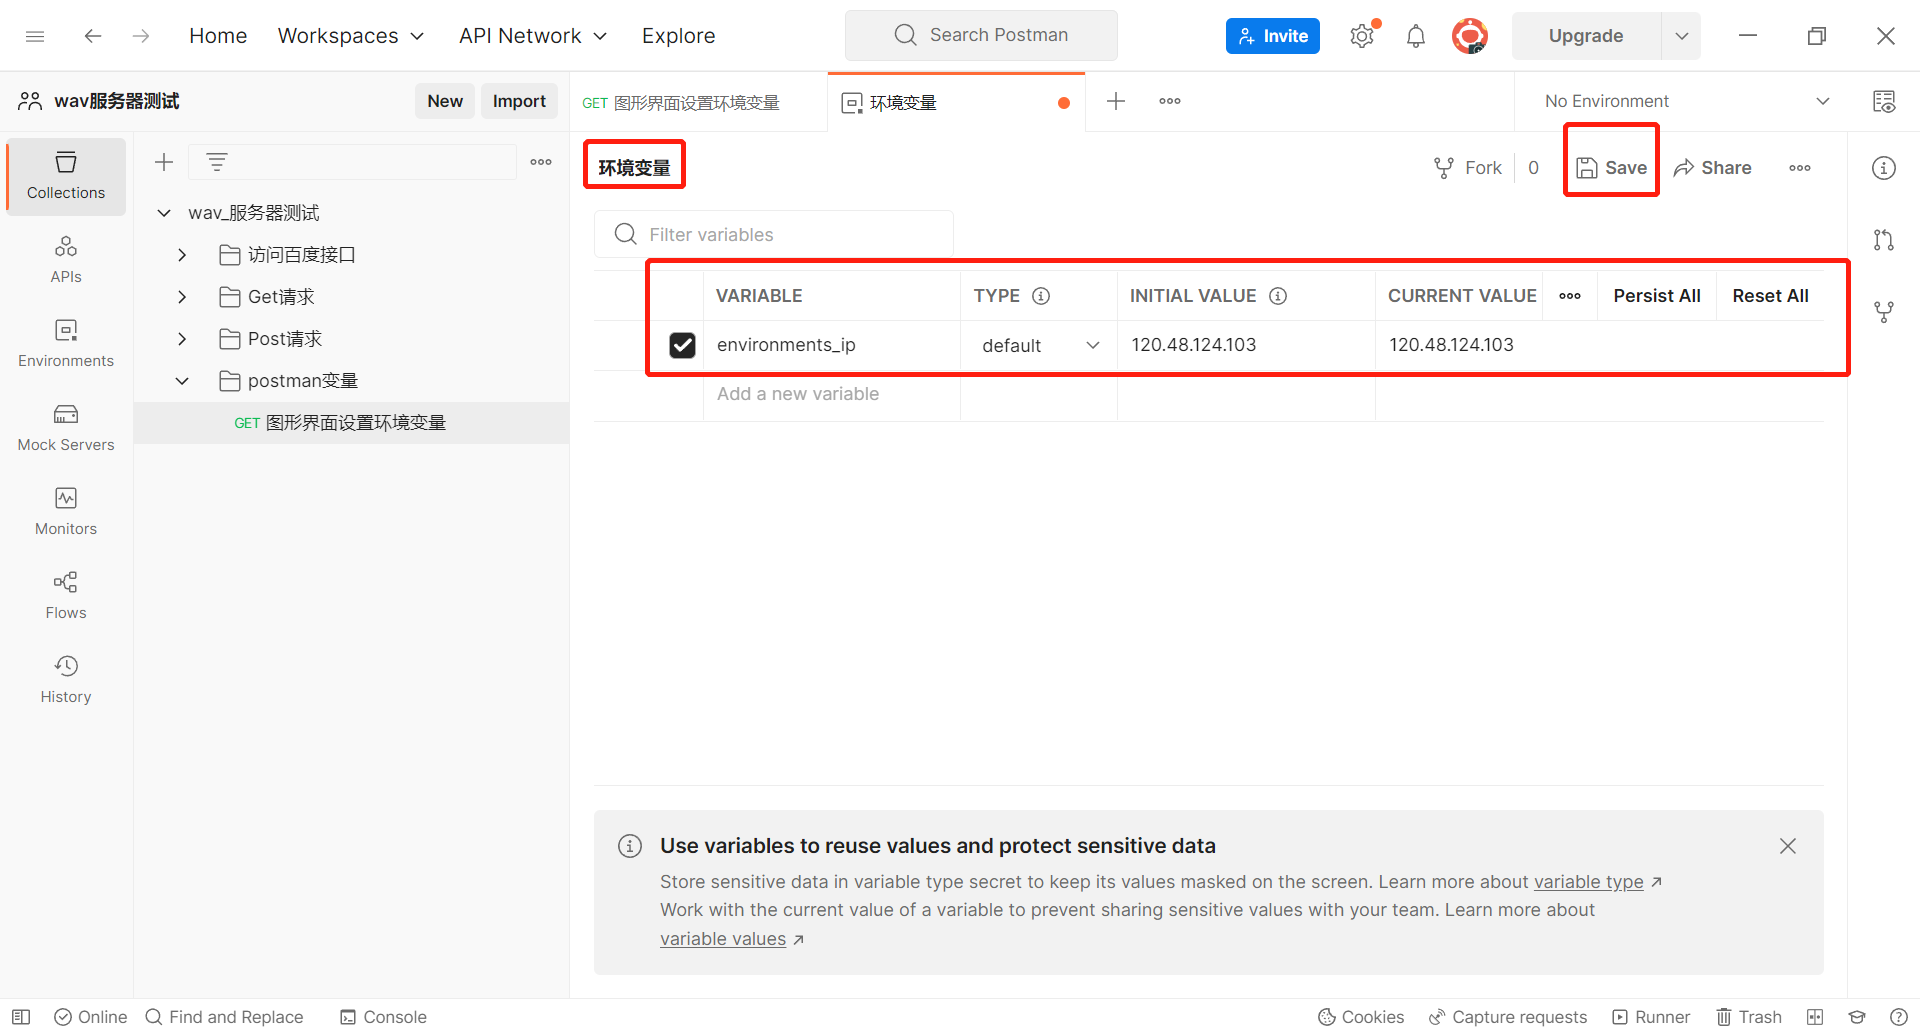
Task: Uncheck the environments_ip variable checkbox
Action: coord(682,345)
